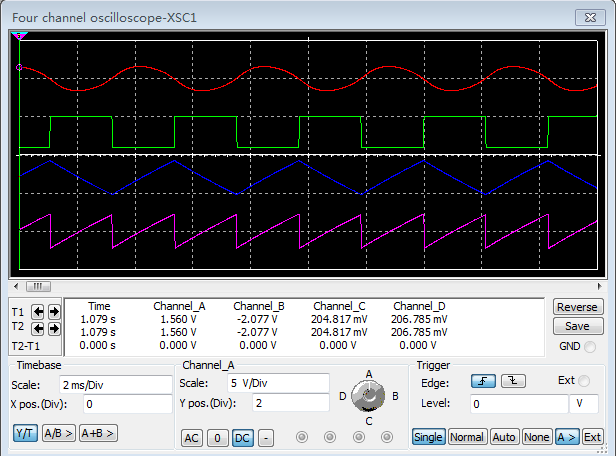This screenshot has height=456, width=616.
Task: Select Normal trigger mode
Action: point(467,437)
